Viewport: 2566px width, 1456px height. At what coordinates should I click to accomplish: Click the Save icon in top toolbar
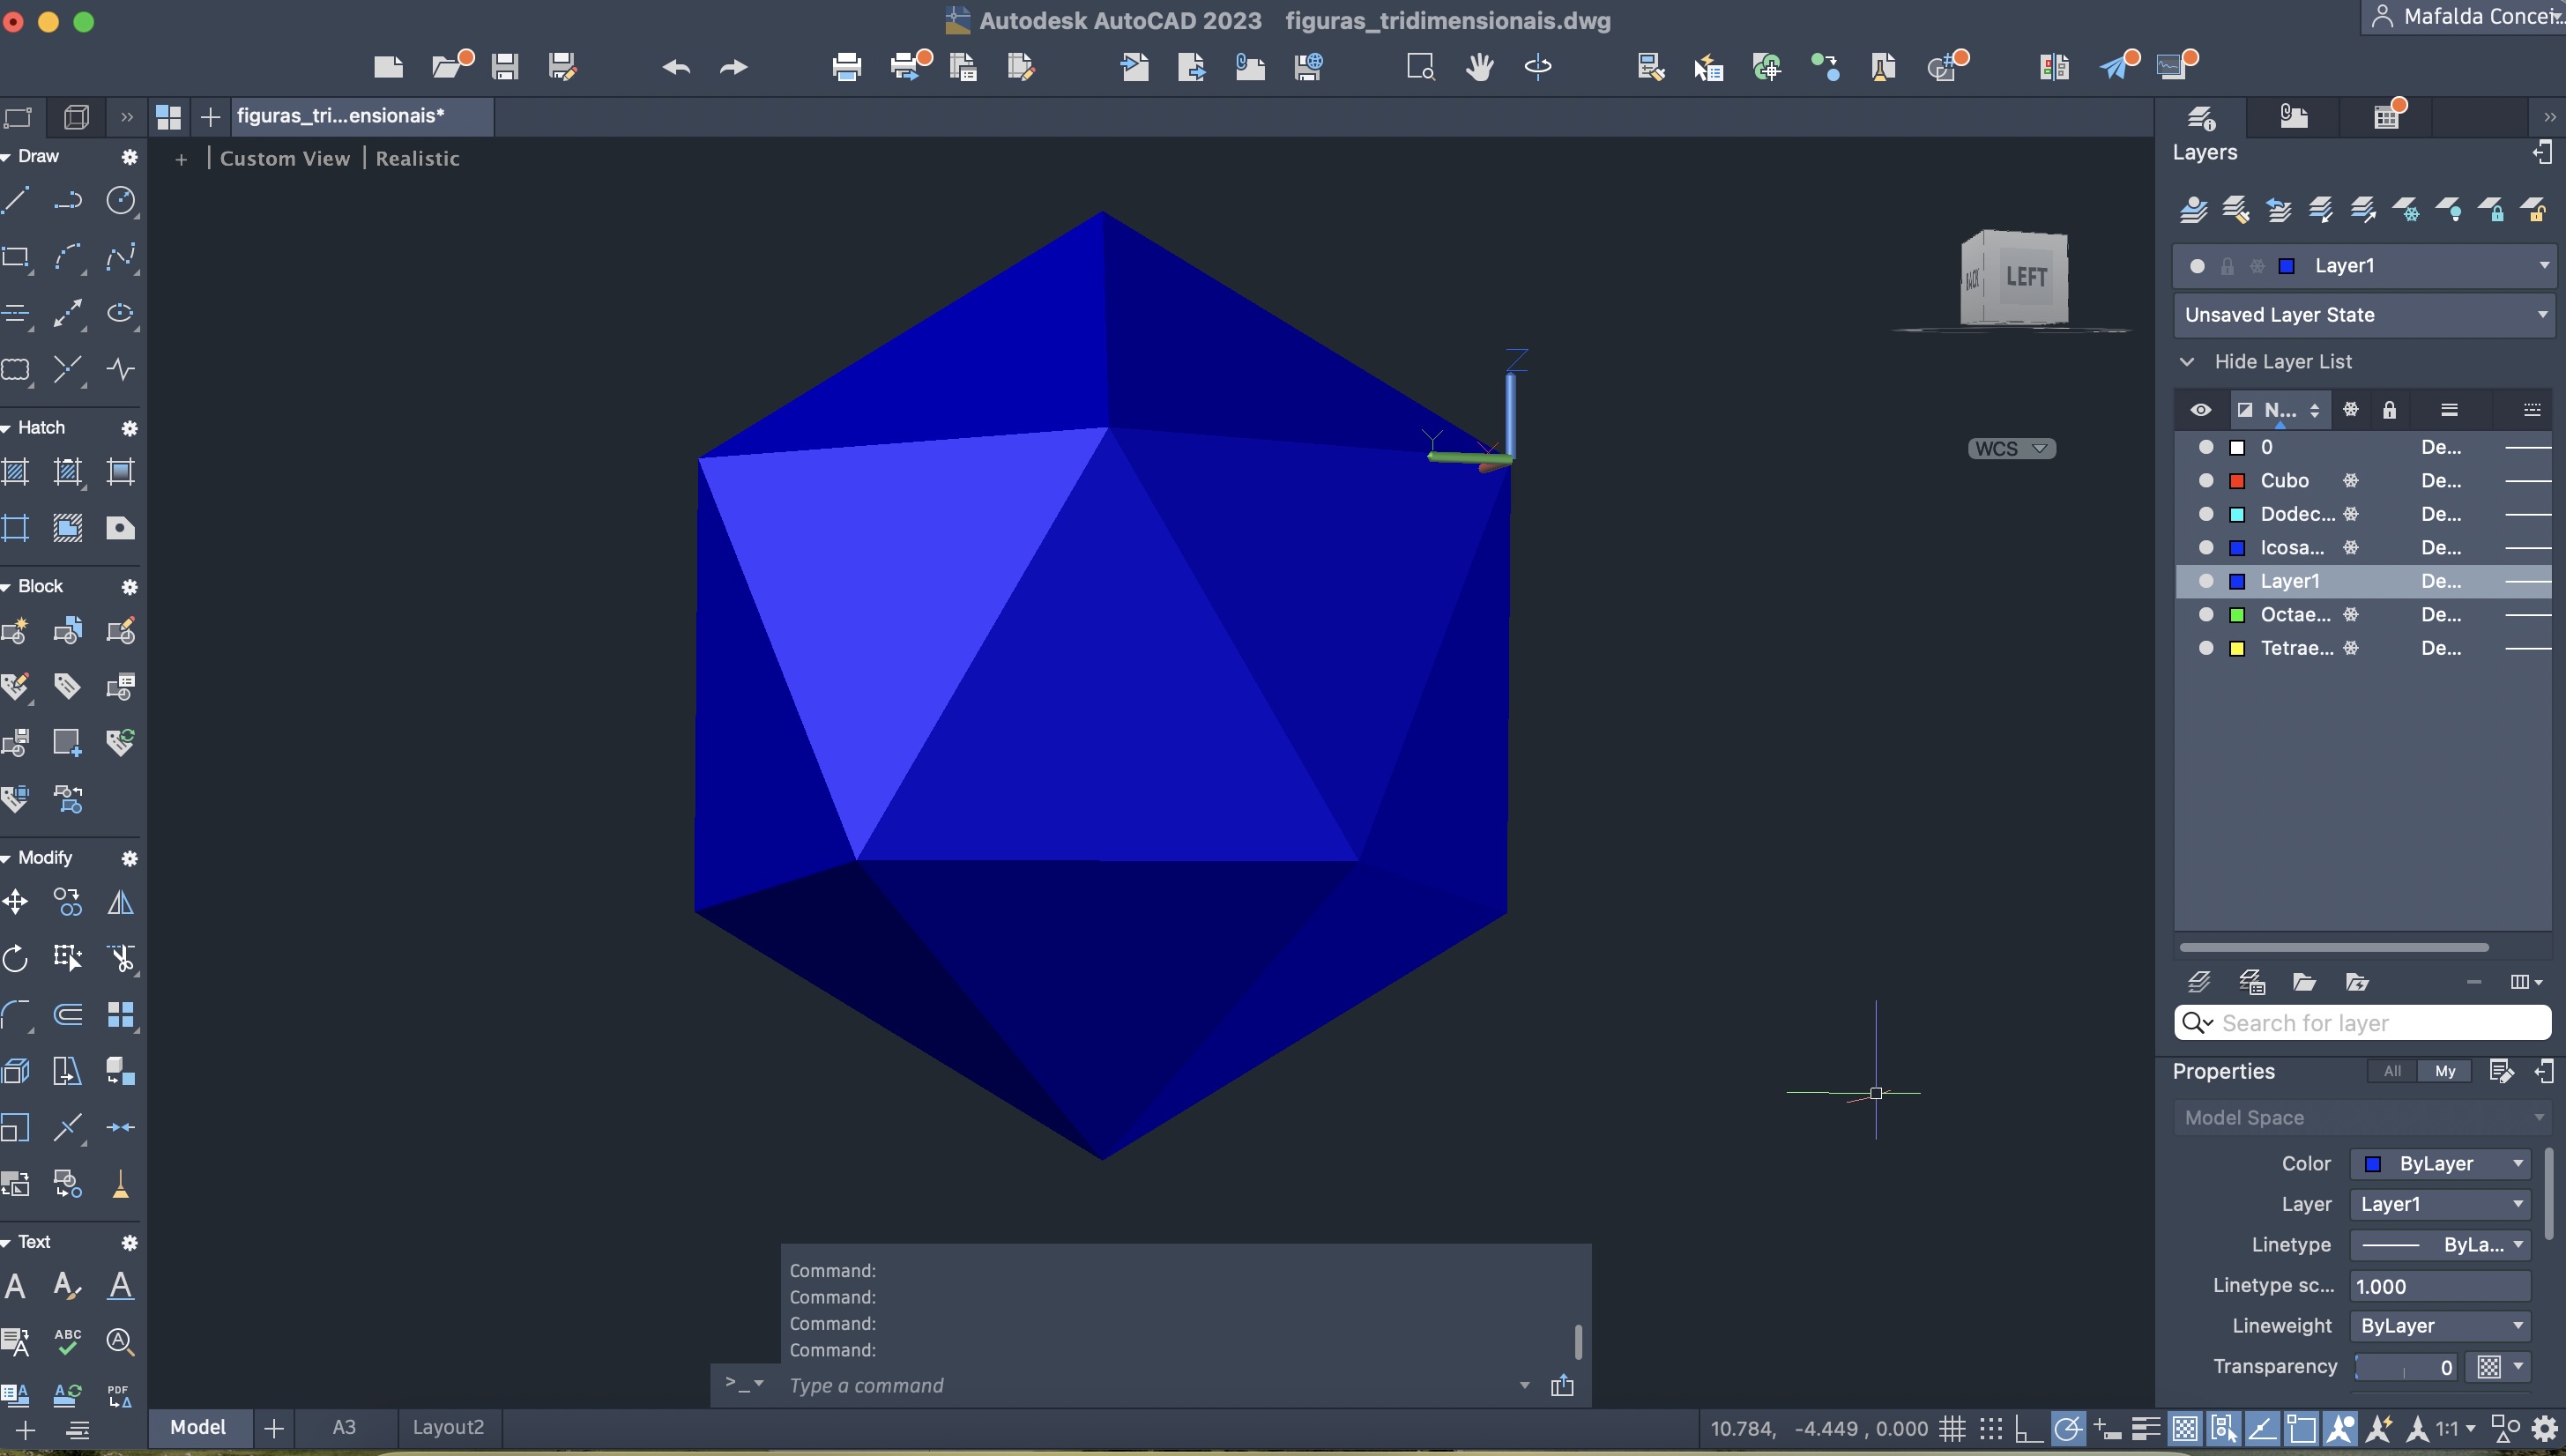(505, 67)
